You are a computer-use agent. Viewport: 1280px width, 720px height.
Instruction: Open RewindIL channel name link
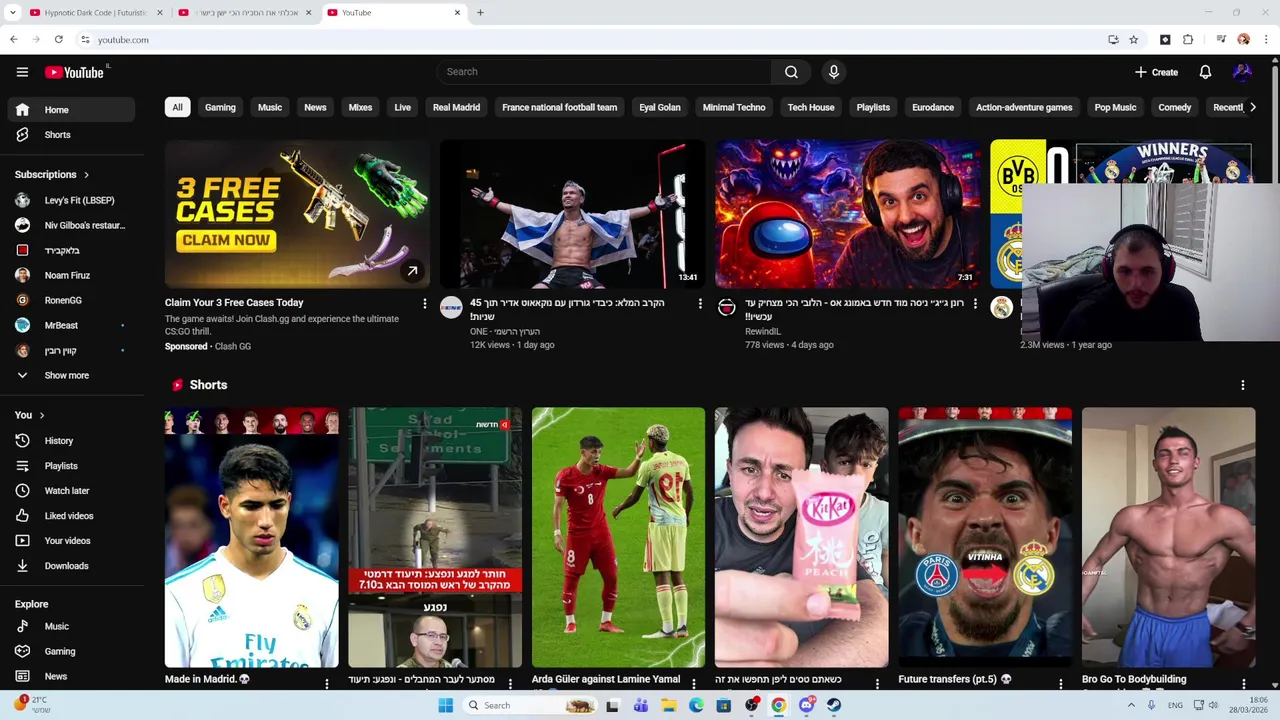762,332
